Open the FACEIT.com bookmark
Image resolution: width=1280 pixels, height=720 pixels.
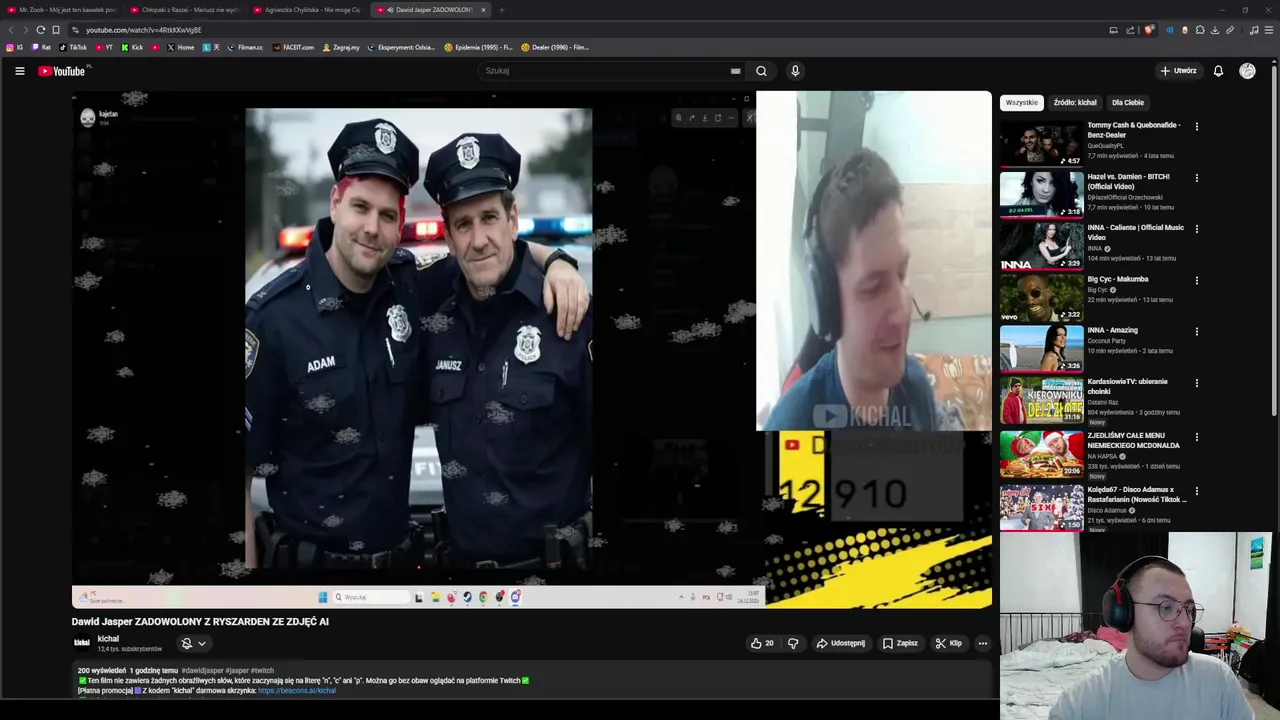[x=293, y=47]
